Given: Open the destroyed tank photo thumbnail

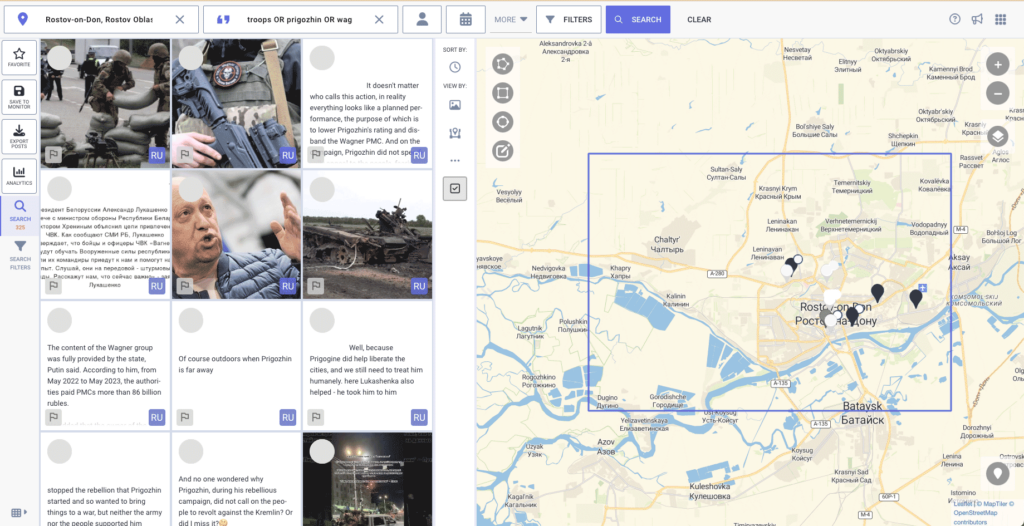Looking at the screenshot, I should pyautogui.click(x=368, y=235).
